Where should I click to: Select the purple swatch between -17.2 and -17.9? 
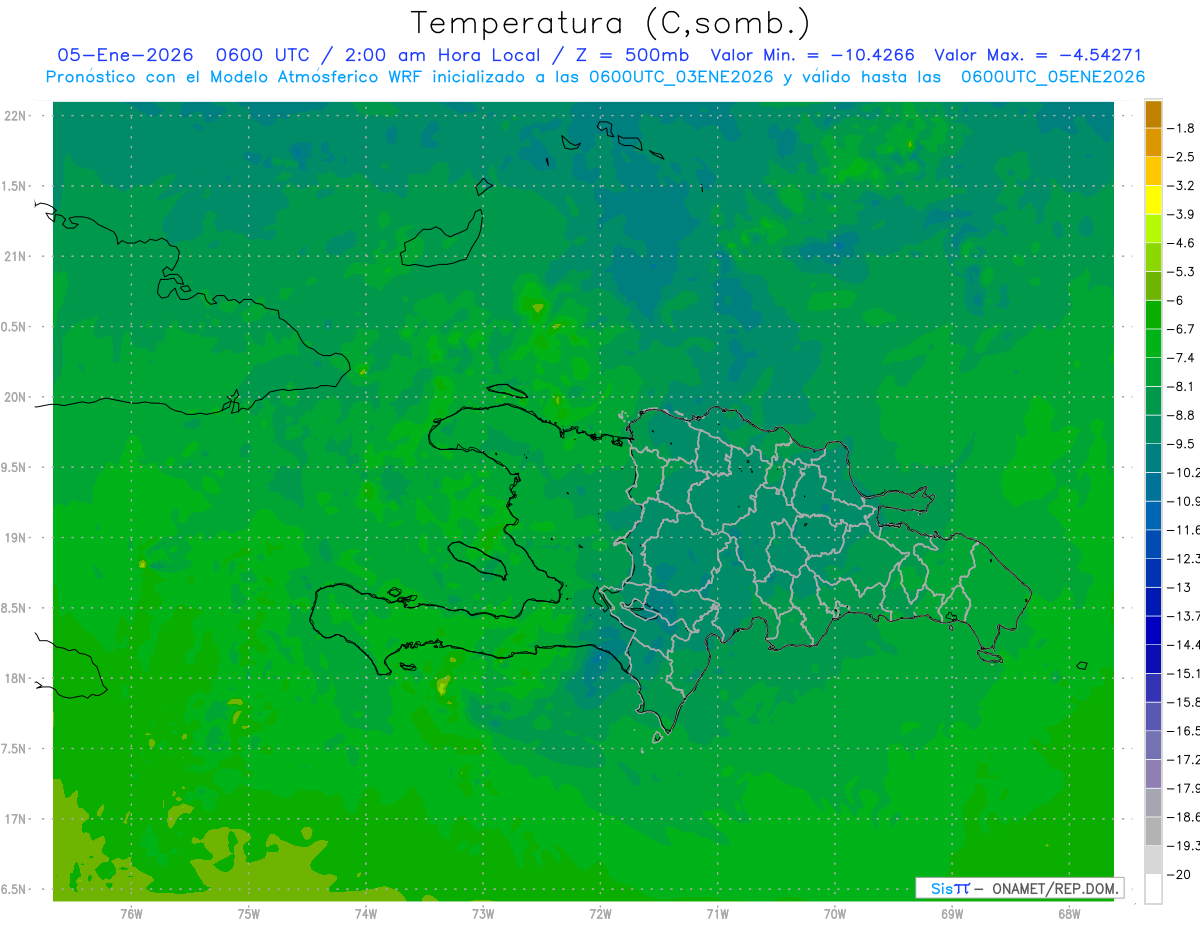coord(1153,774)
